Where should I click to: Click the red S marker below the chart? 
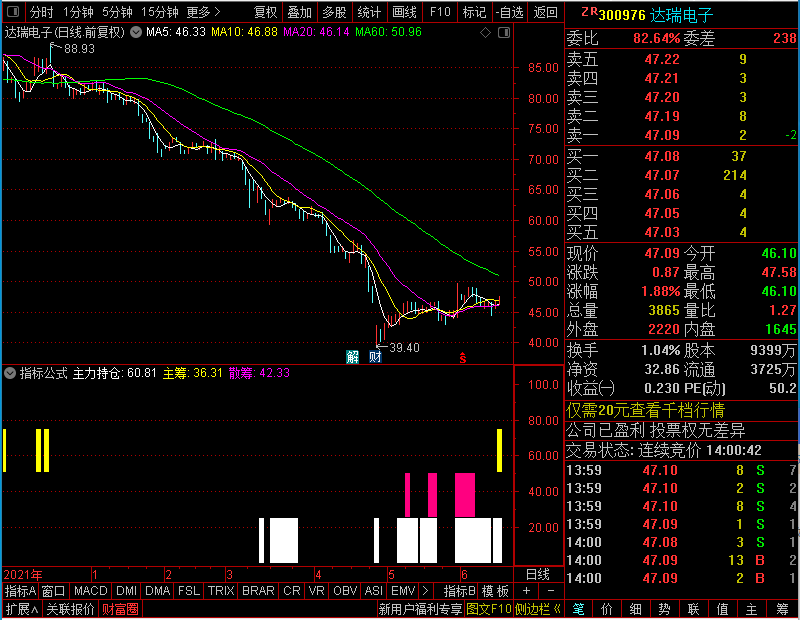click(x=463, y=358)
